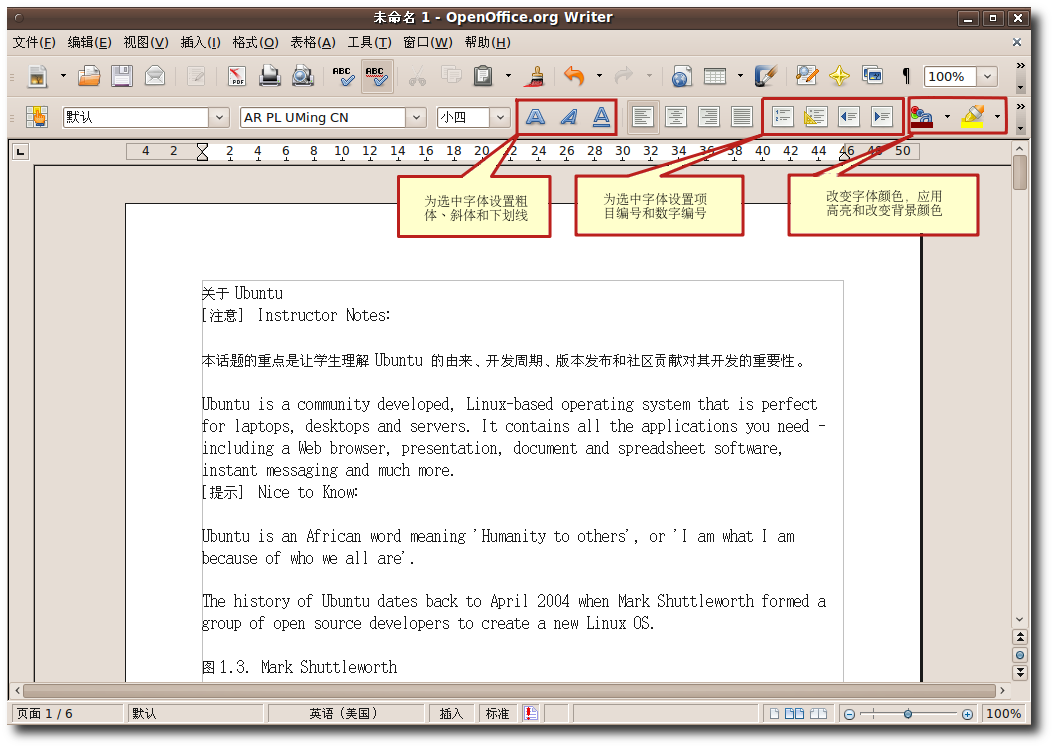
Task: Click the zoom slider handle in status bar
Action: [907, 714]
